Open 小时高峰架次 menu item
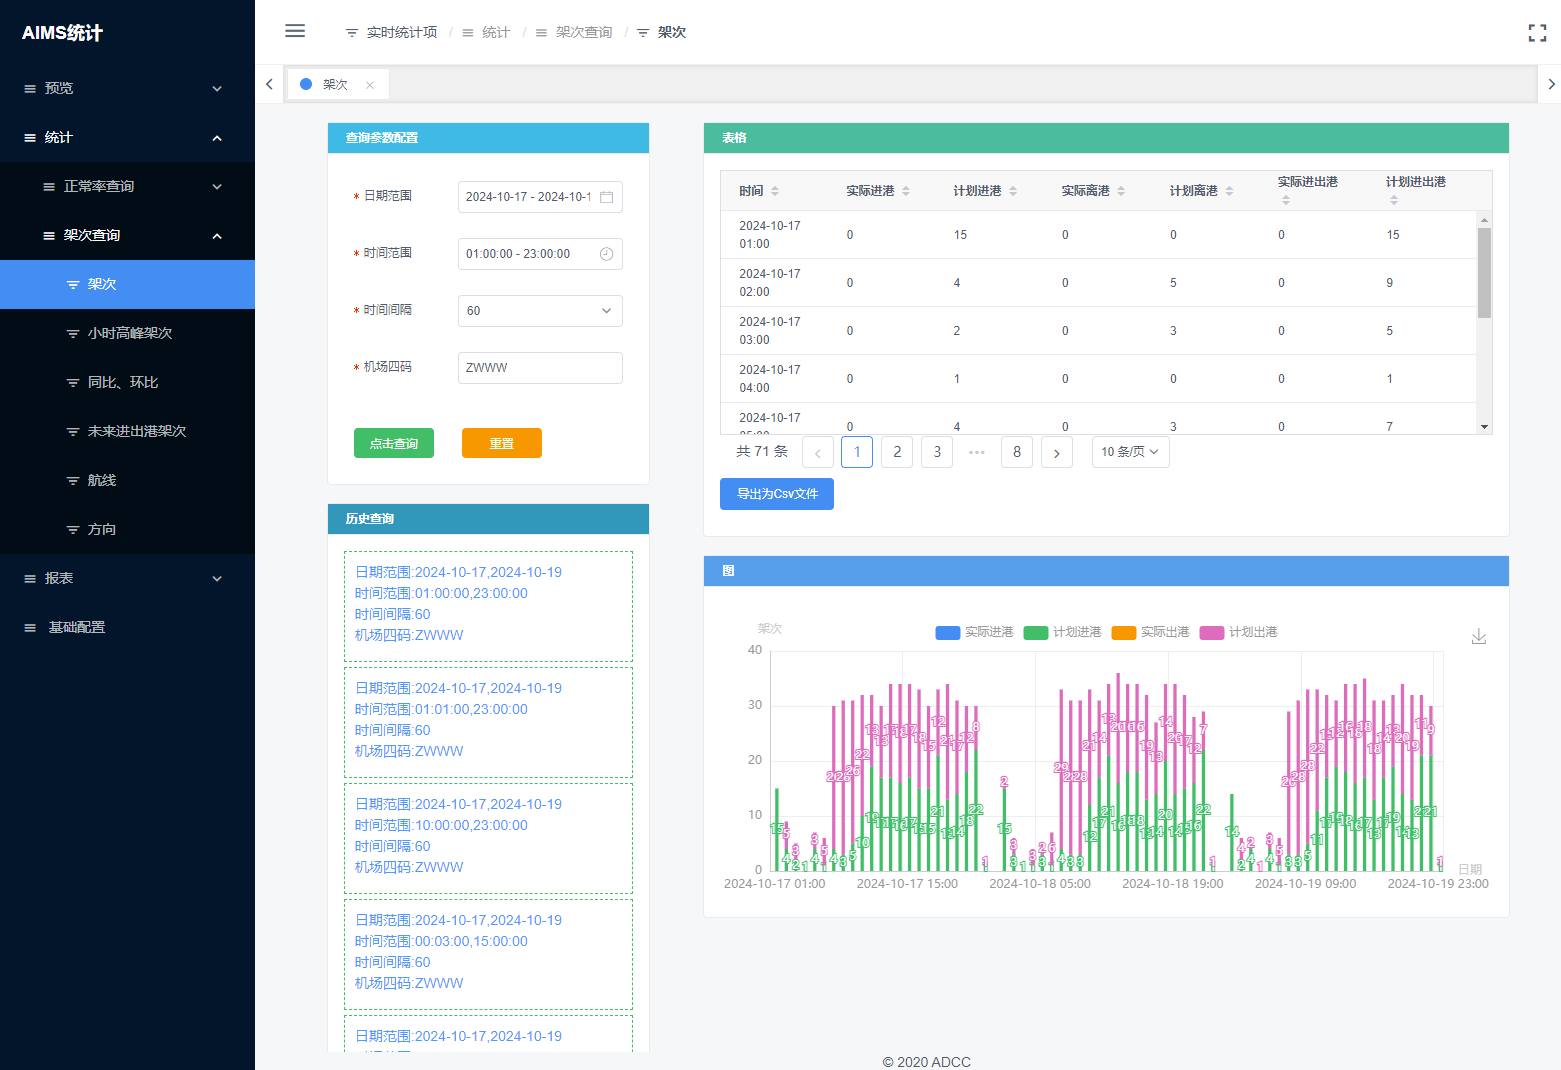 pos(130,333)
